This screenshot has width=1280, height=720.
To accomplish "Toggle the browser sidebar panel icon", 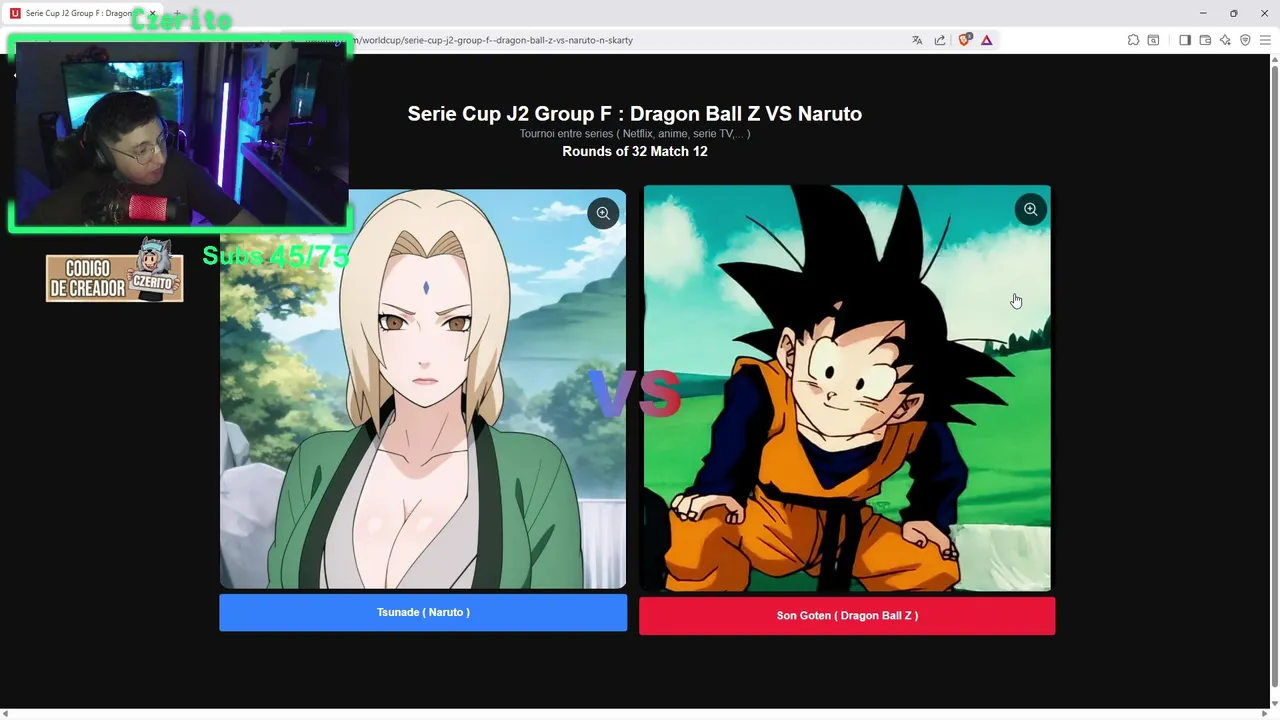I will [x=1185, y=40].
